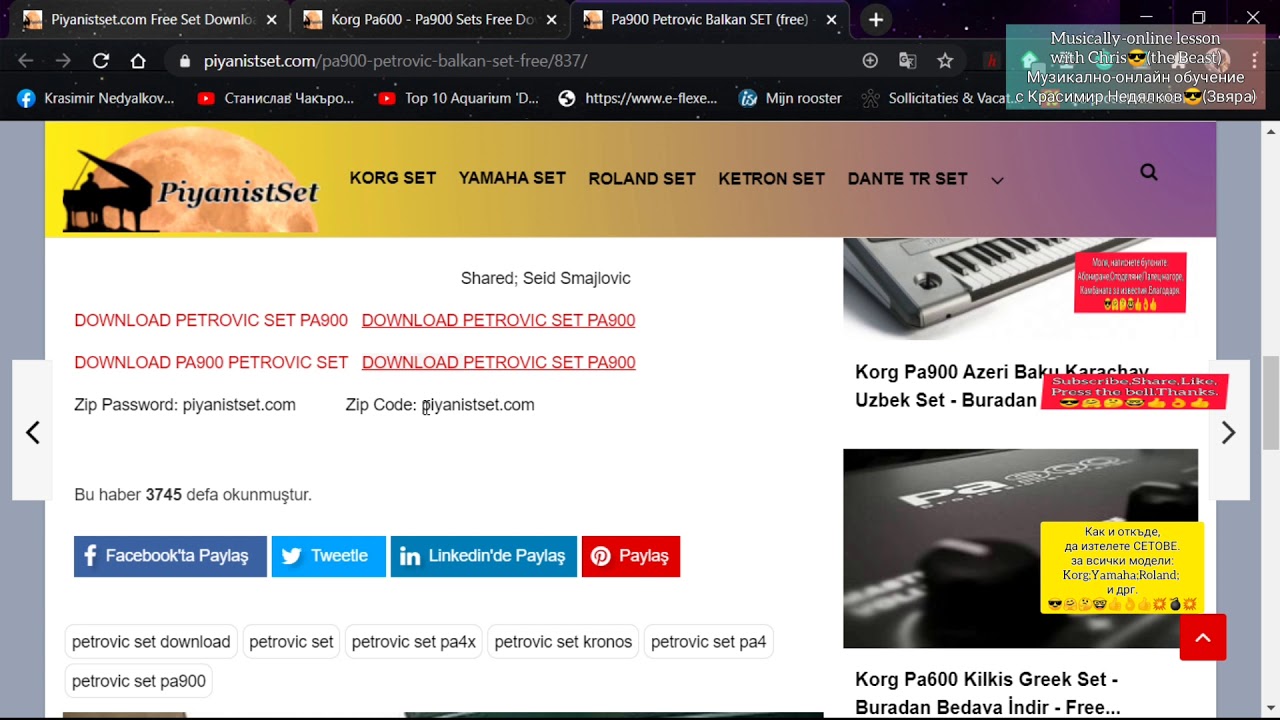The height and width of the screenshot is (720, 1280).
Task: Reload the page with the refresh icon
Action: (x=101, y=61)
